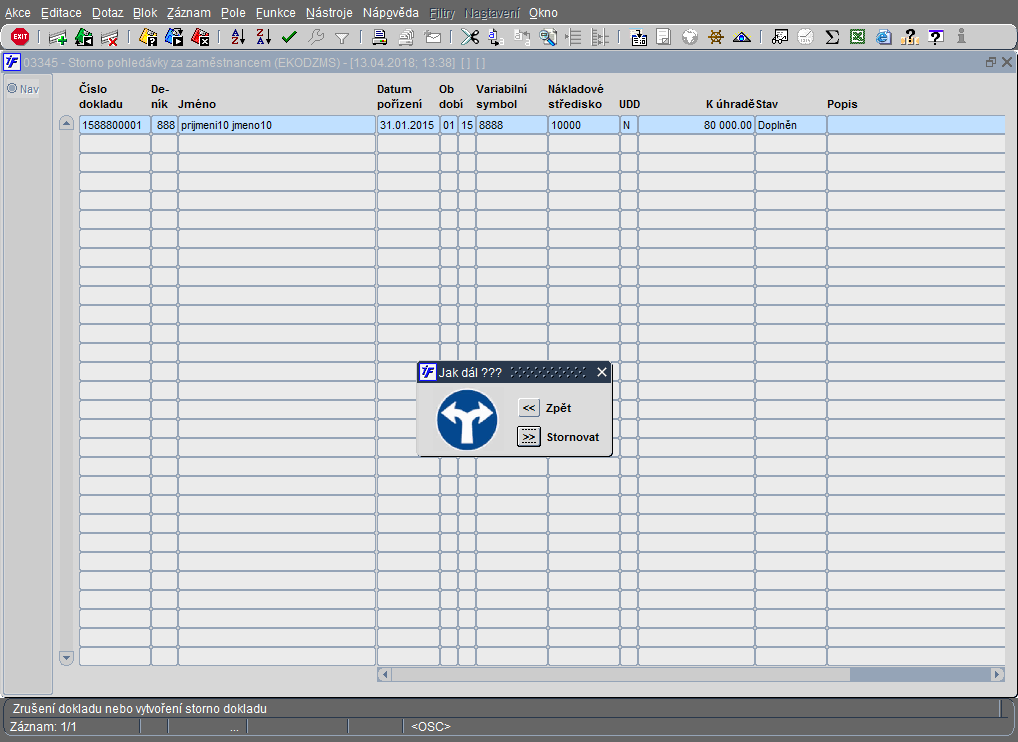Click the scissors cut icon
The height and width of the screenshot is (742, 1018).
click(x=469, y=37)
